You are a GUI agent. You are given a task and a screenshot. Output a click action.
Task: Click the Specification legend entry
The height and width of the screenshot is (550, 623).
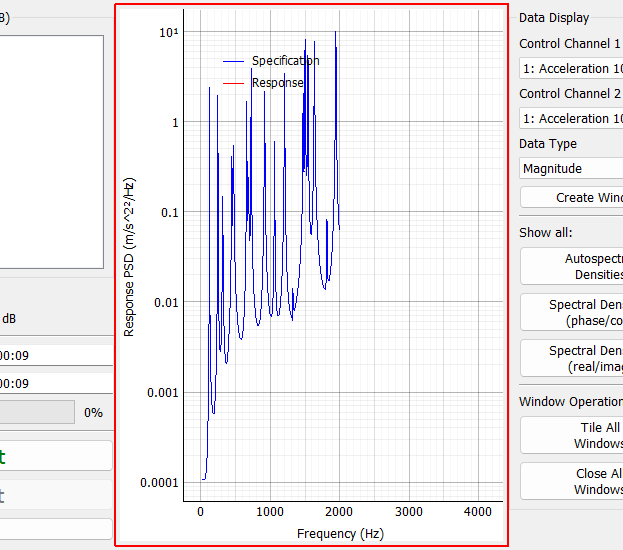click(x=271, y=61)
